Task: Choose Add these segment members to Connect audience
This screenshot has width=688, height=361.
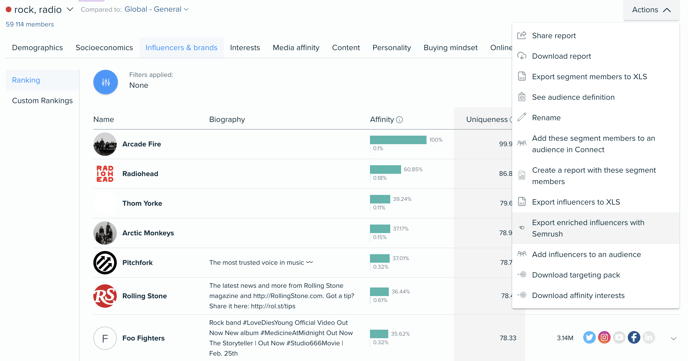Action: [595, 144]
